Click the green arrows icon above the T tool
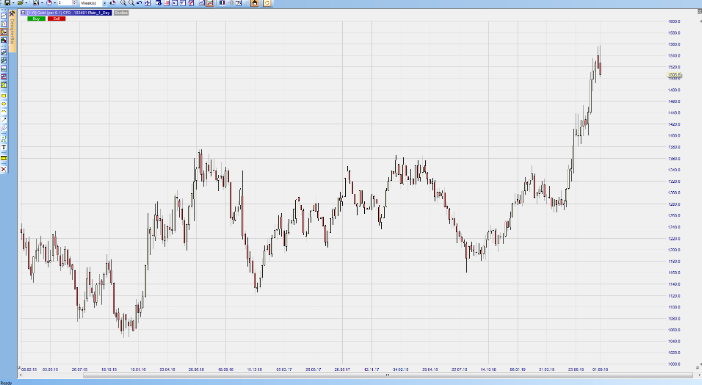The width and height of the screenshot is (702, 385). [4, 139]
